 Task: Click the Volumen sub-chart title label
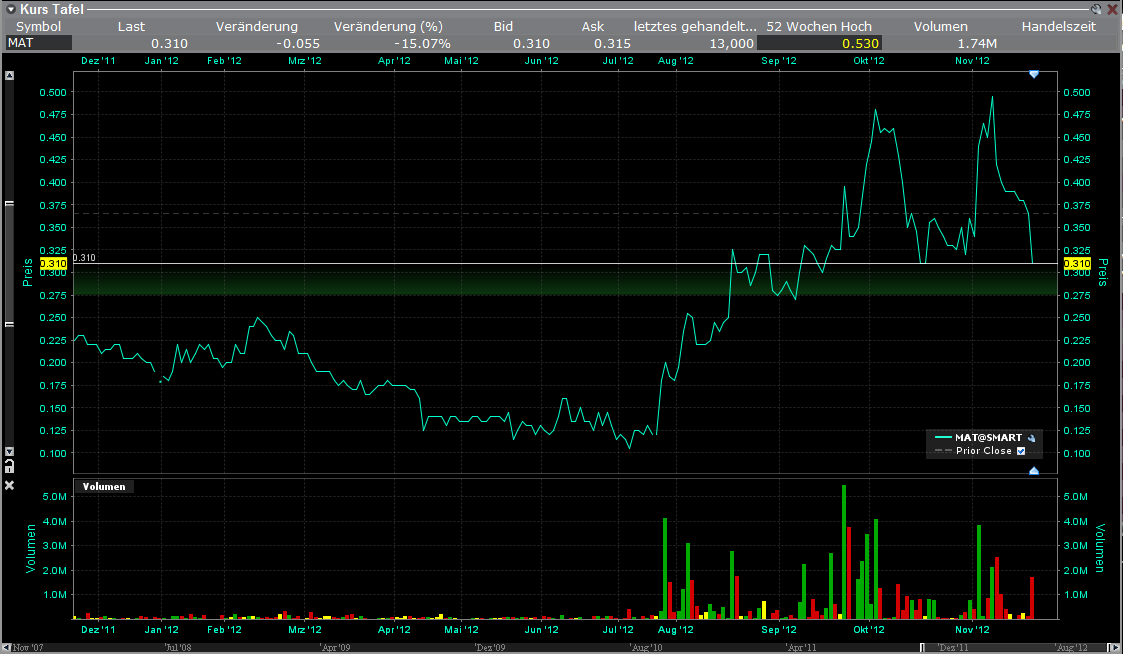click(104, 486)
